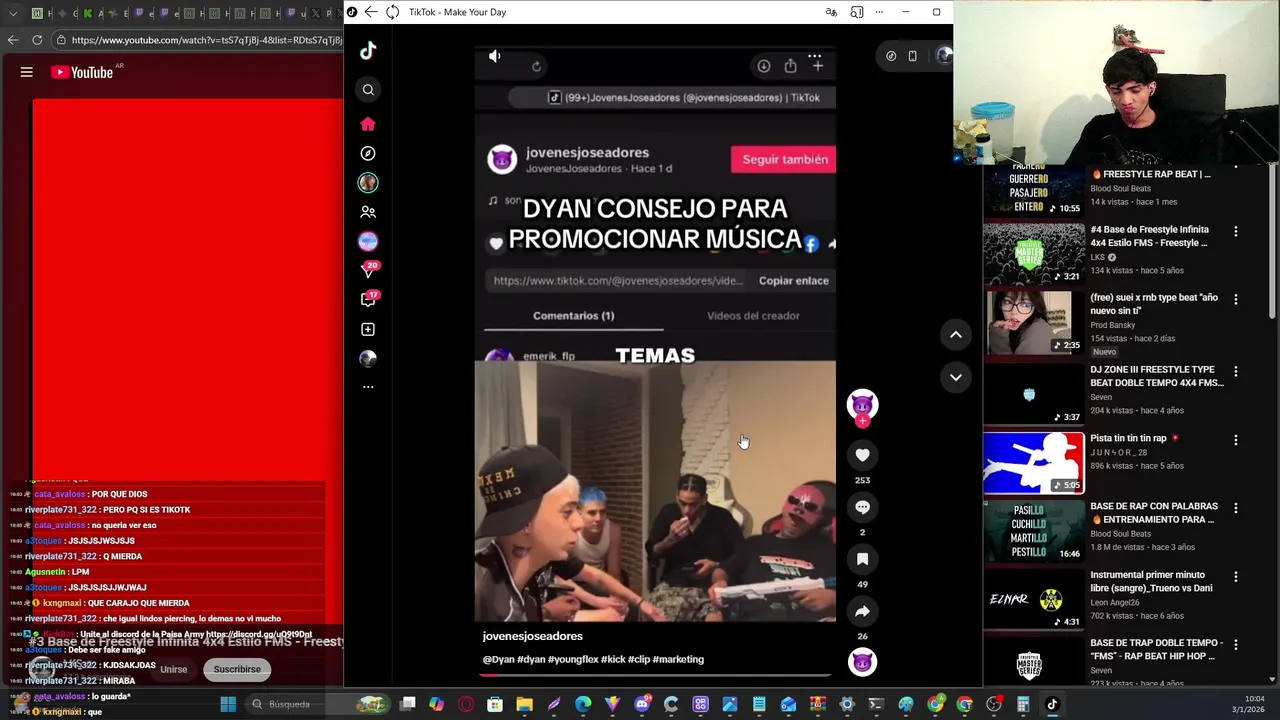This screenshot has width=1280, height=720.
Task: Open the TikTok sidebar More dots
Action: coord(368,387)
